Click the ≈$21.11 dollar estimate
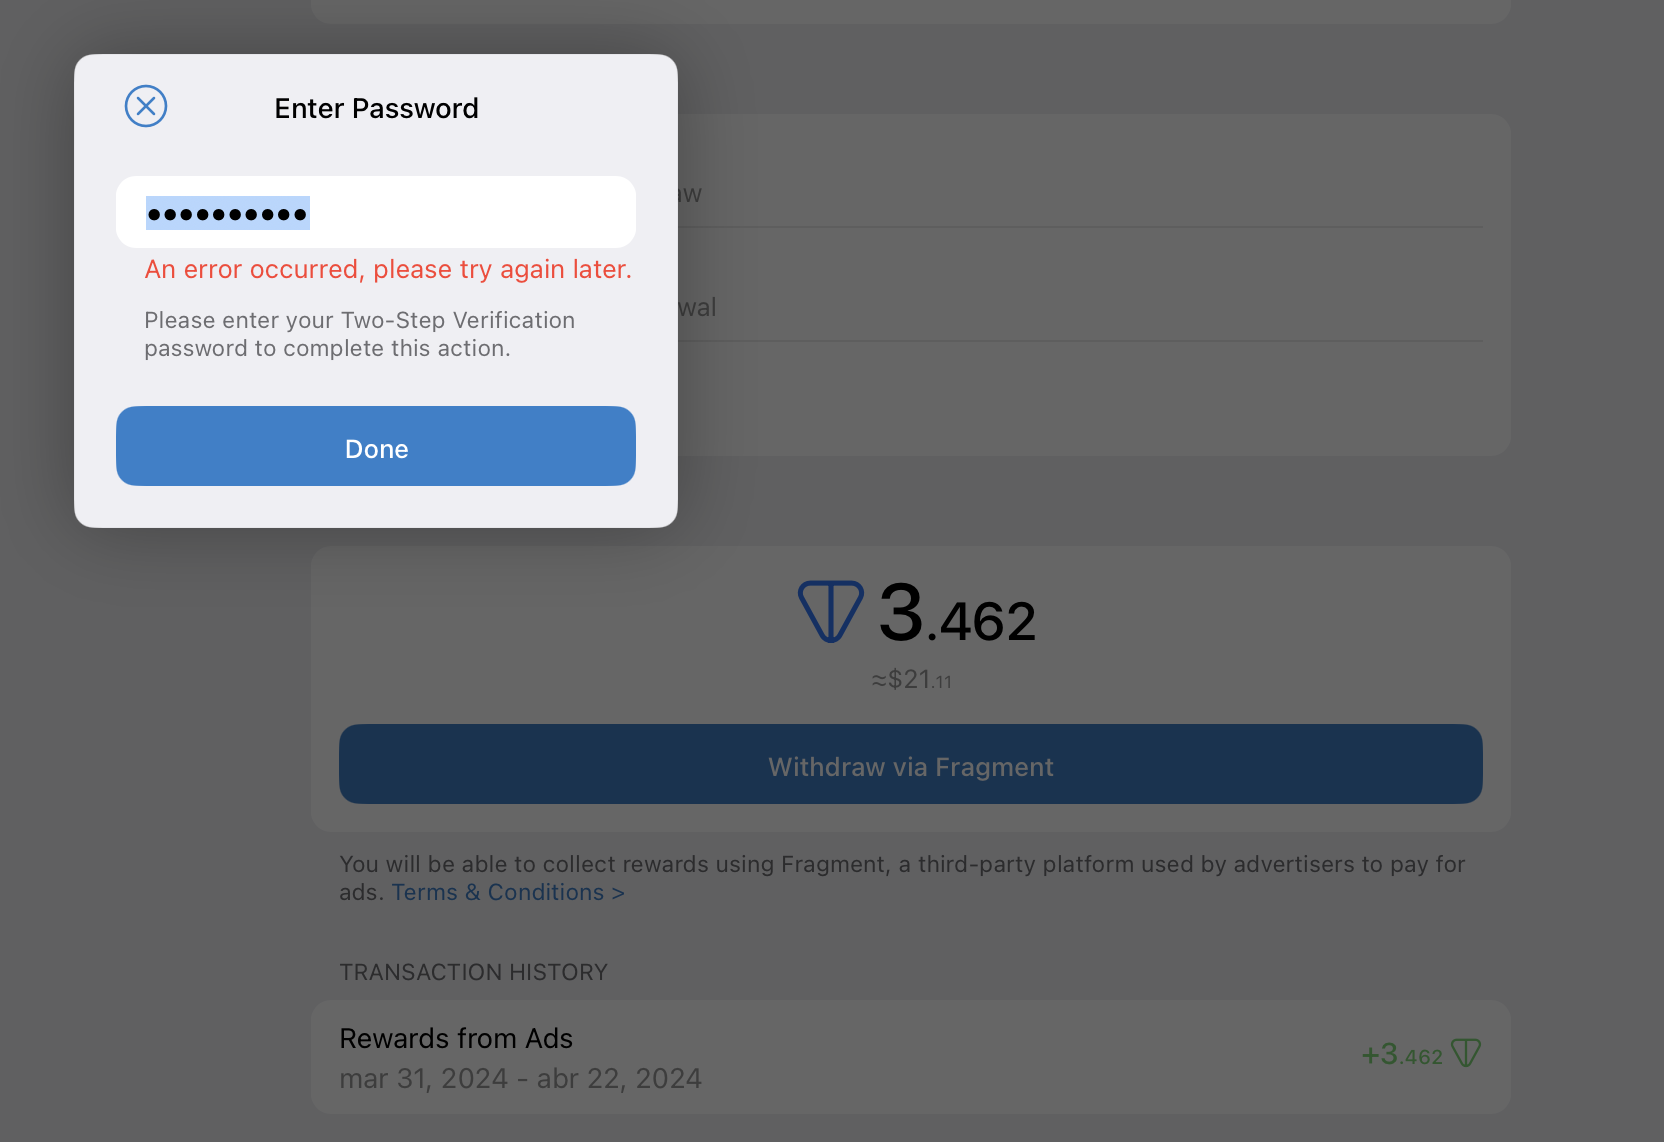 (911, 680)
